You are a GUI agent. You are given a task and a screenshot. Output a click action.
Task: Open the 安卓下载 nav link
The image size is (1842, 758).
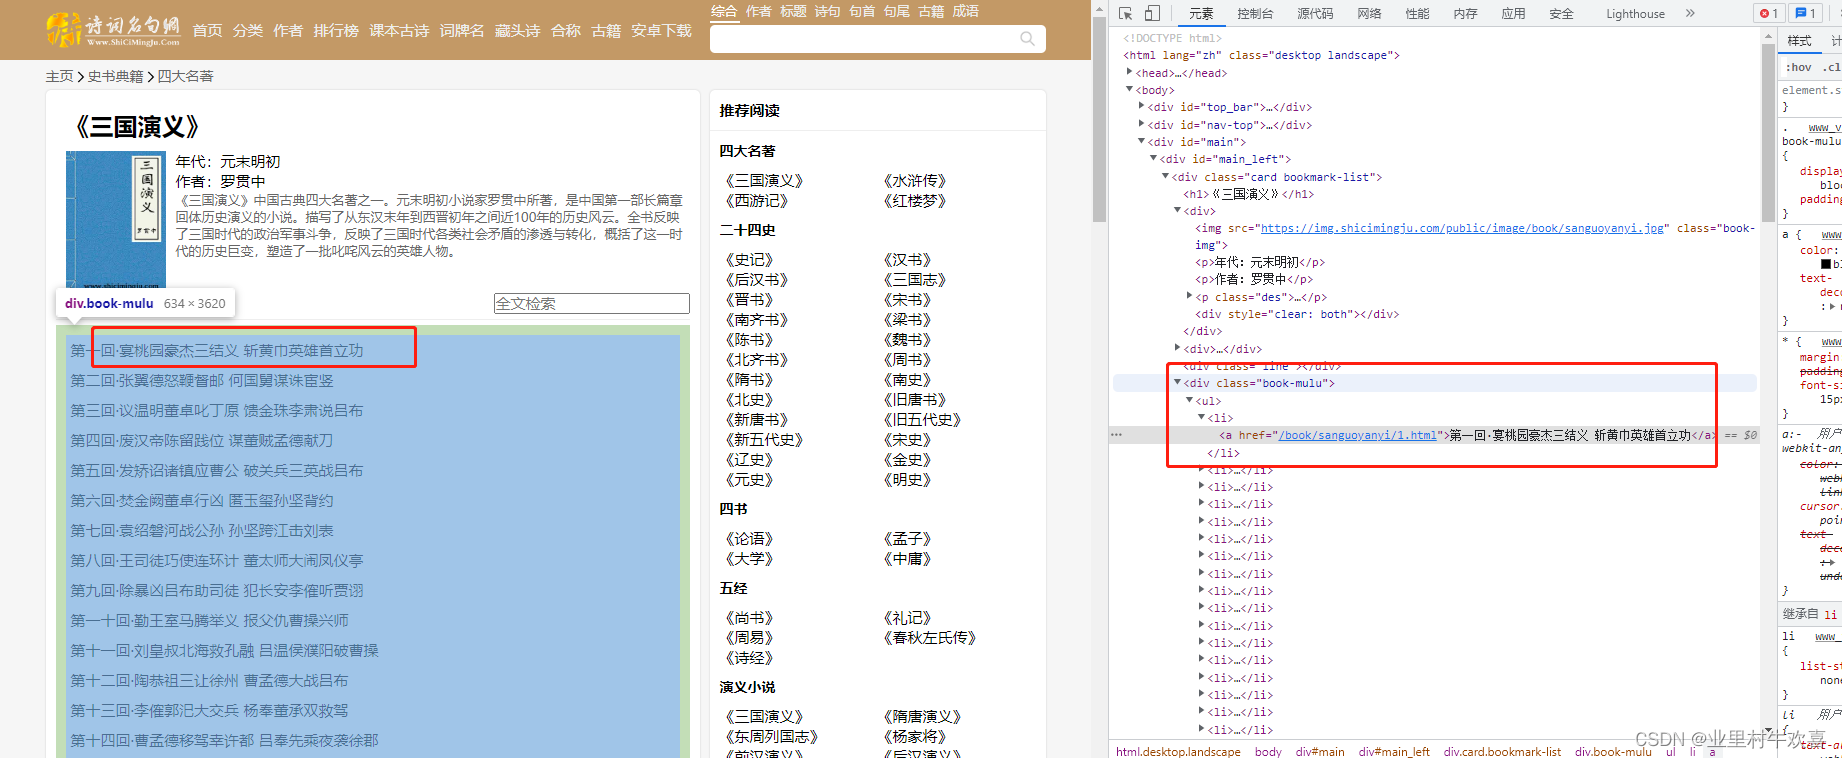pyautogui.click(x=661, y=30)
